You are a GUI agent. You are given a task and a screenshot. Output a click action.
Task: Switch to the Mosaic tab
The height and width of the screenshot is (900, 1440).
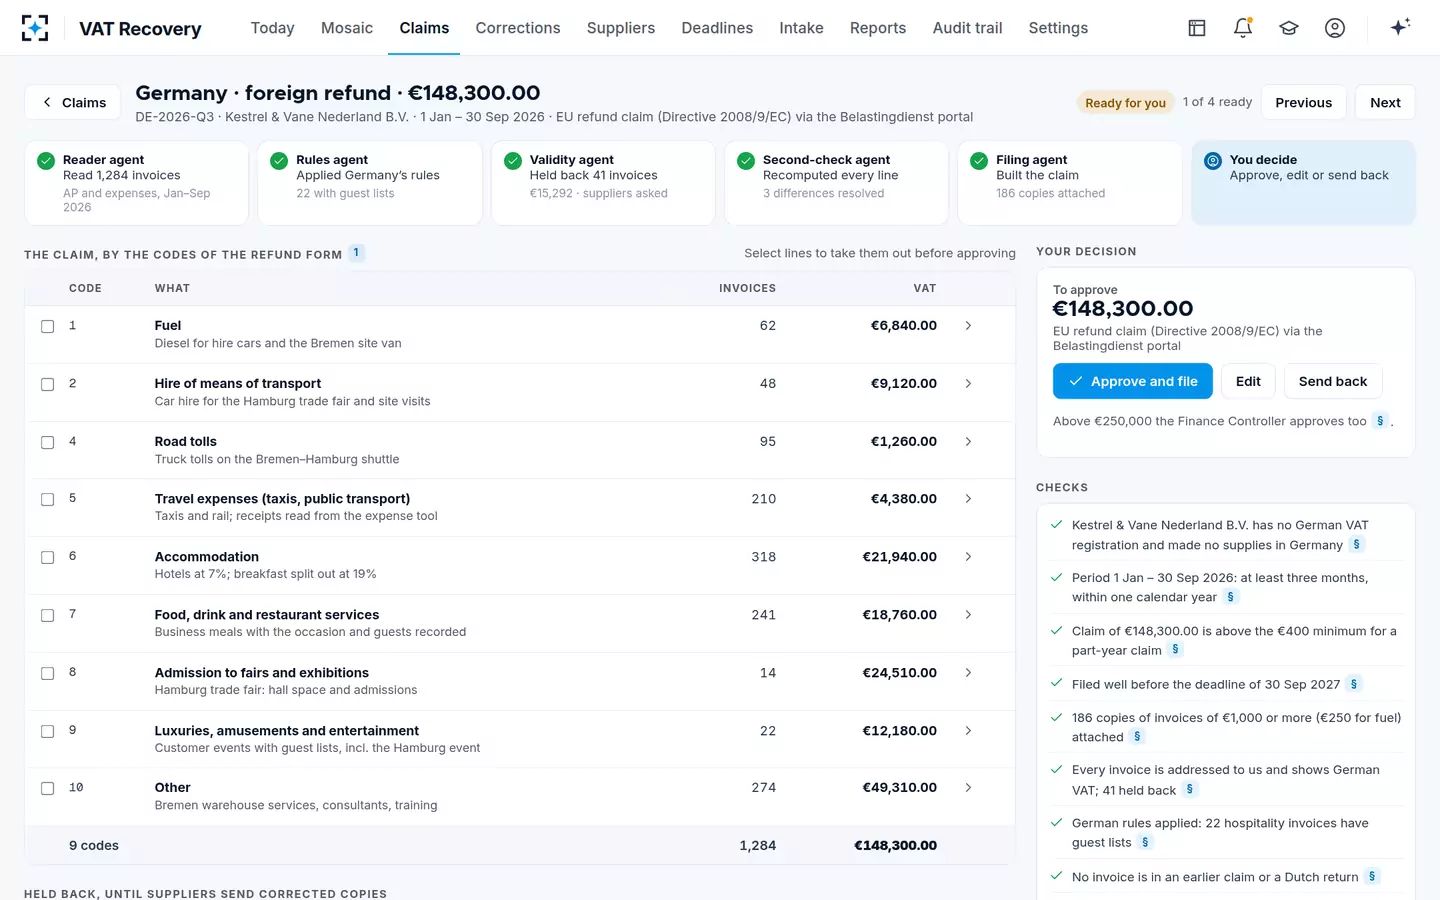(x=347, y=28)
